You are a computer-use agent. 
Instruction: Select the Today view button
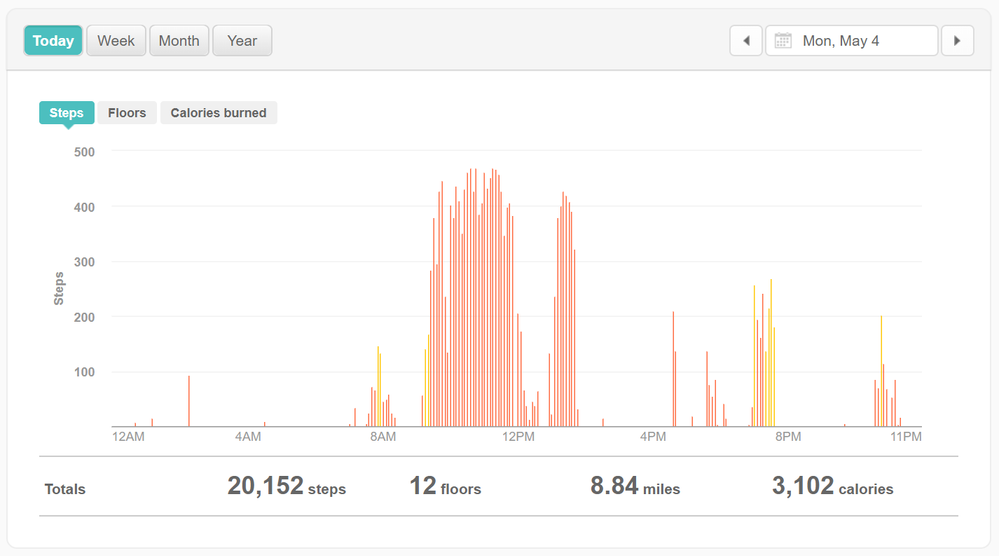(53, 41)
